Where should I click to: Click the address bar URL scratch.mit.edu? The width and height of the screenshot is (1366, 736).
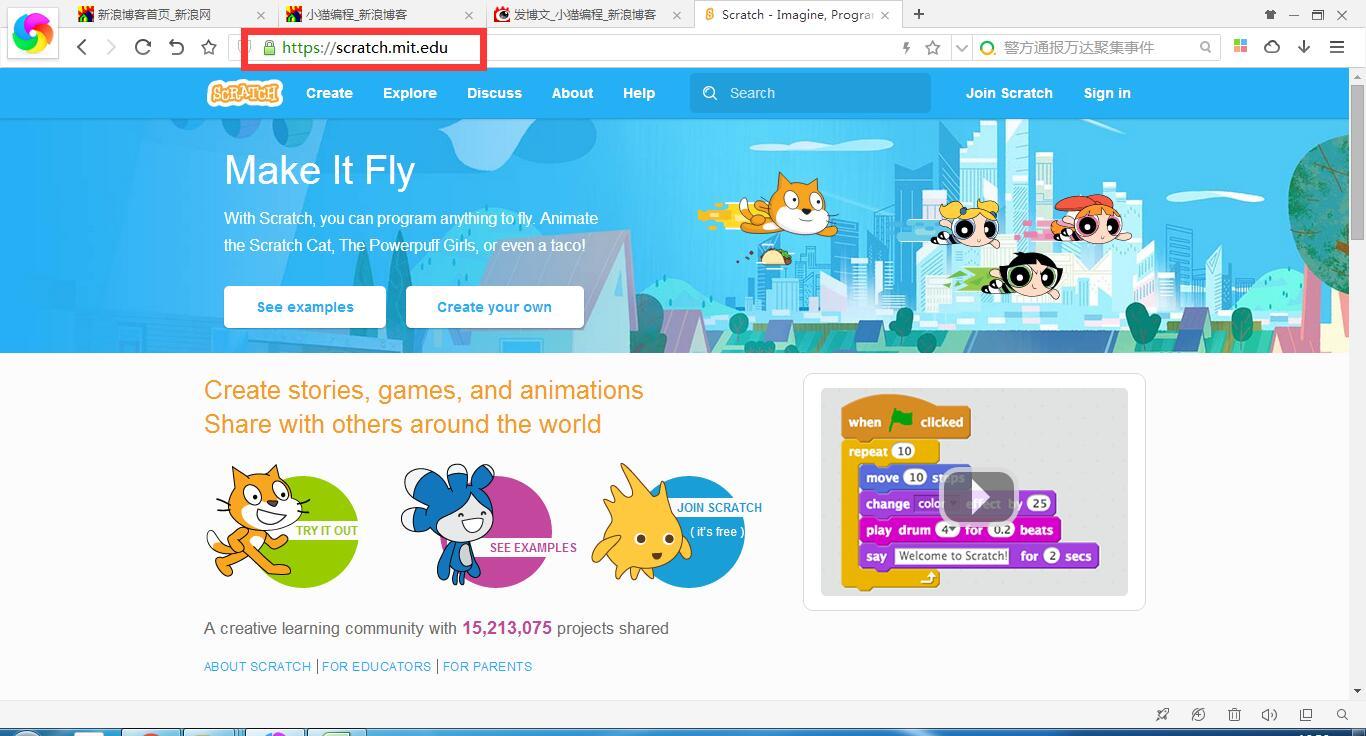tap(365, 47)
